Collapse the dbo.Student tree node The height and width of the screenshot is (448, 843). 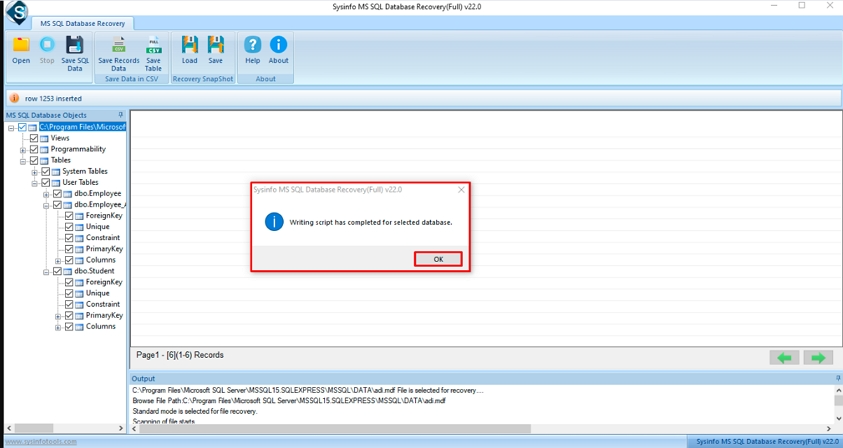(x=46, y=272)
